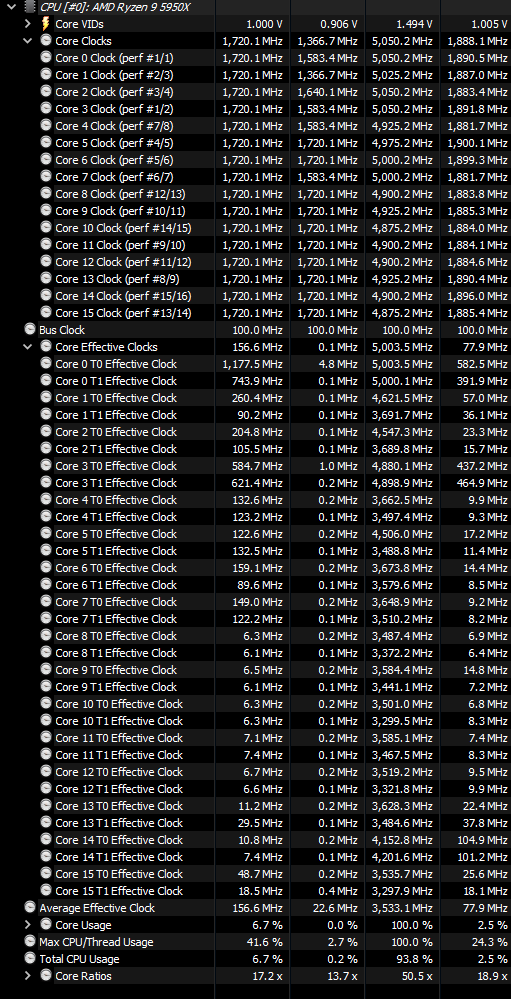This screenshot has height=999, width=511.
Task: Click the icon beside Core 3 Clock (perf #1/2)
Action: point(45,108)
